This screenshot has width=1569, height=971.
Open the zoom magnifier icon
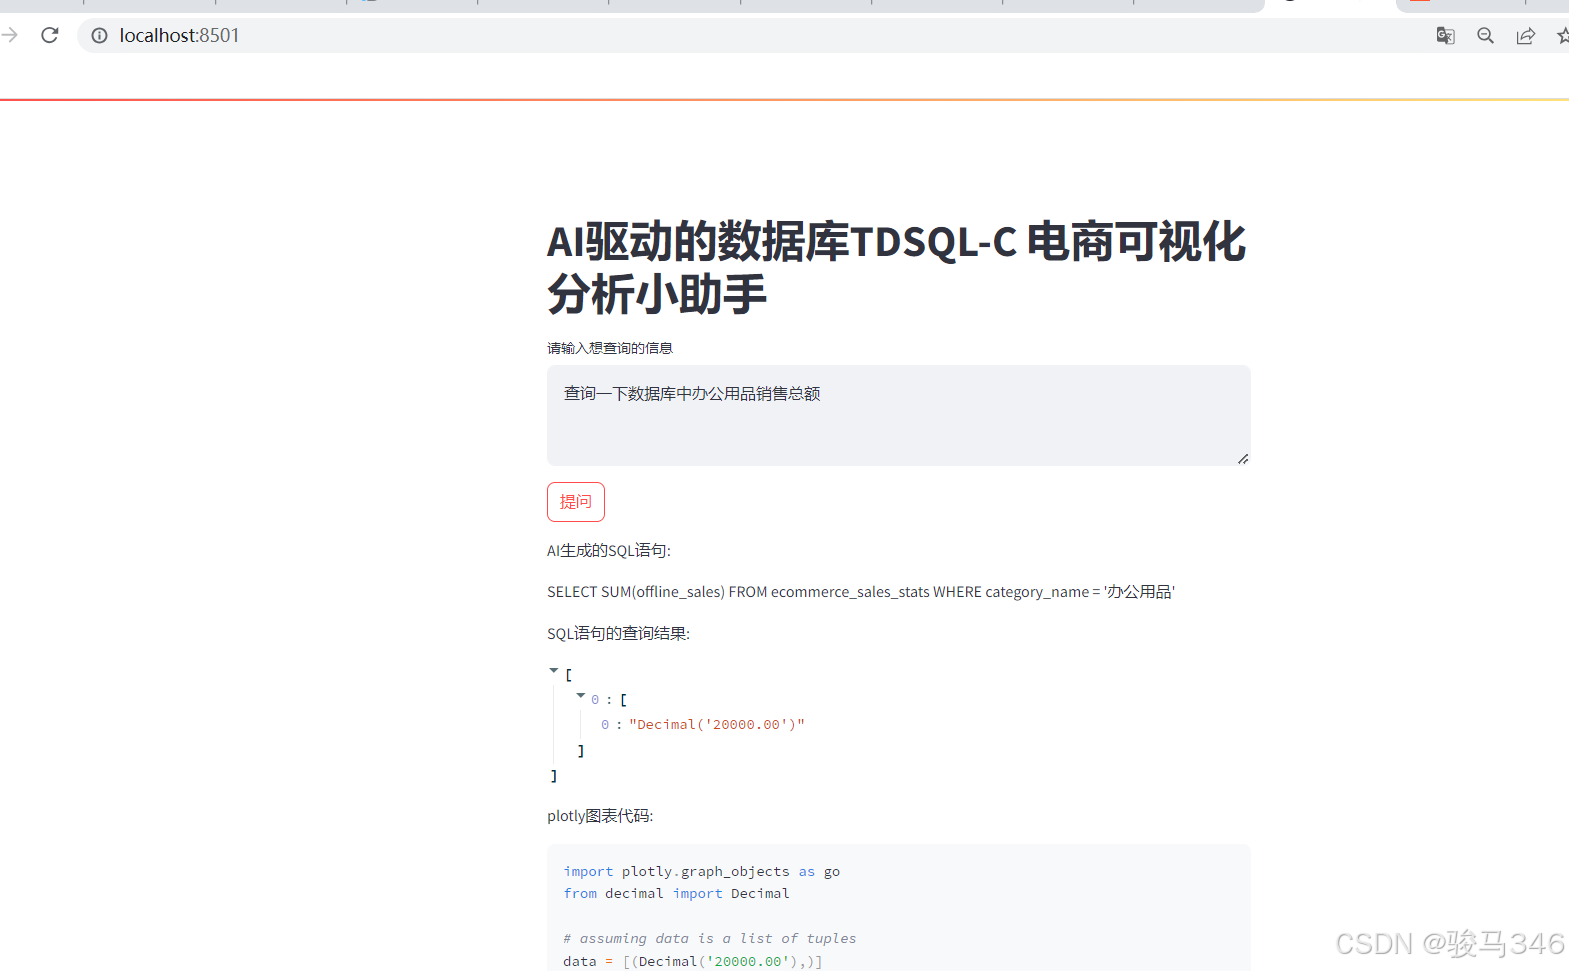[x=1485, y=35]
